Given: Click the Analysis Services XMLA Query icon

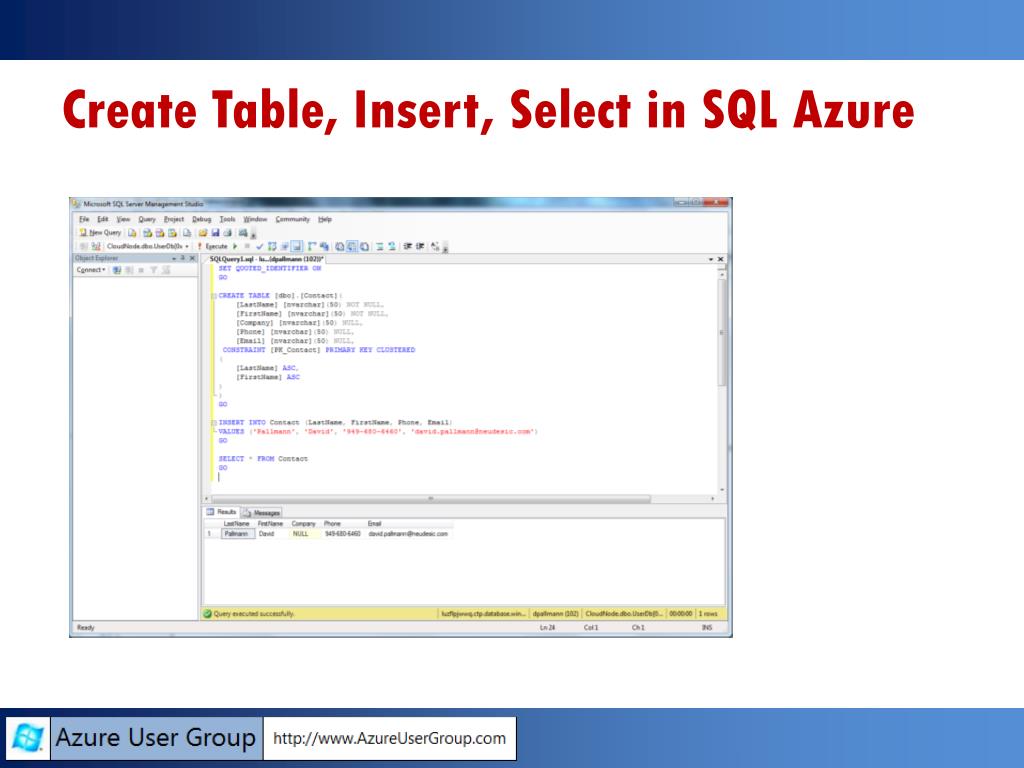Looking at the screenshot, I should [x=172, y=232].
